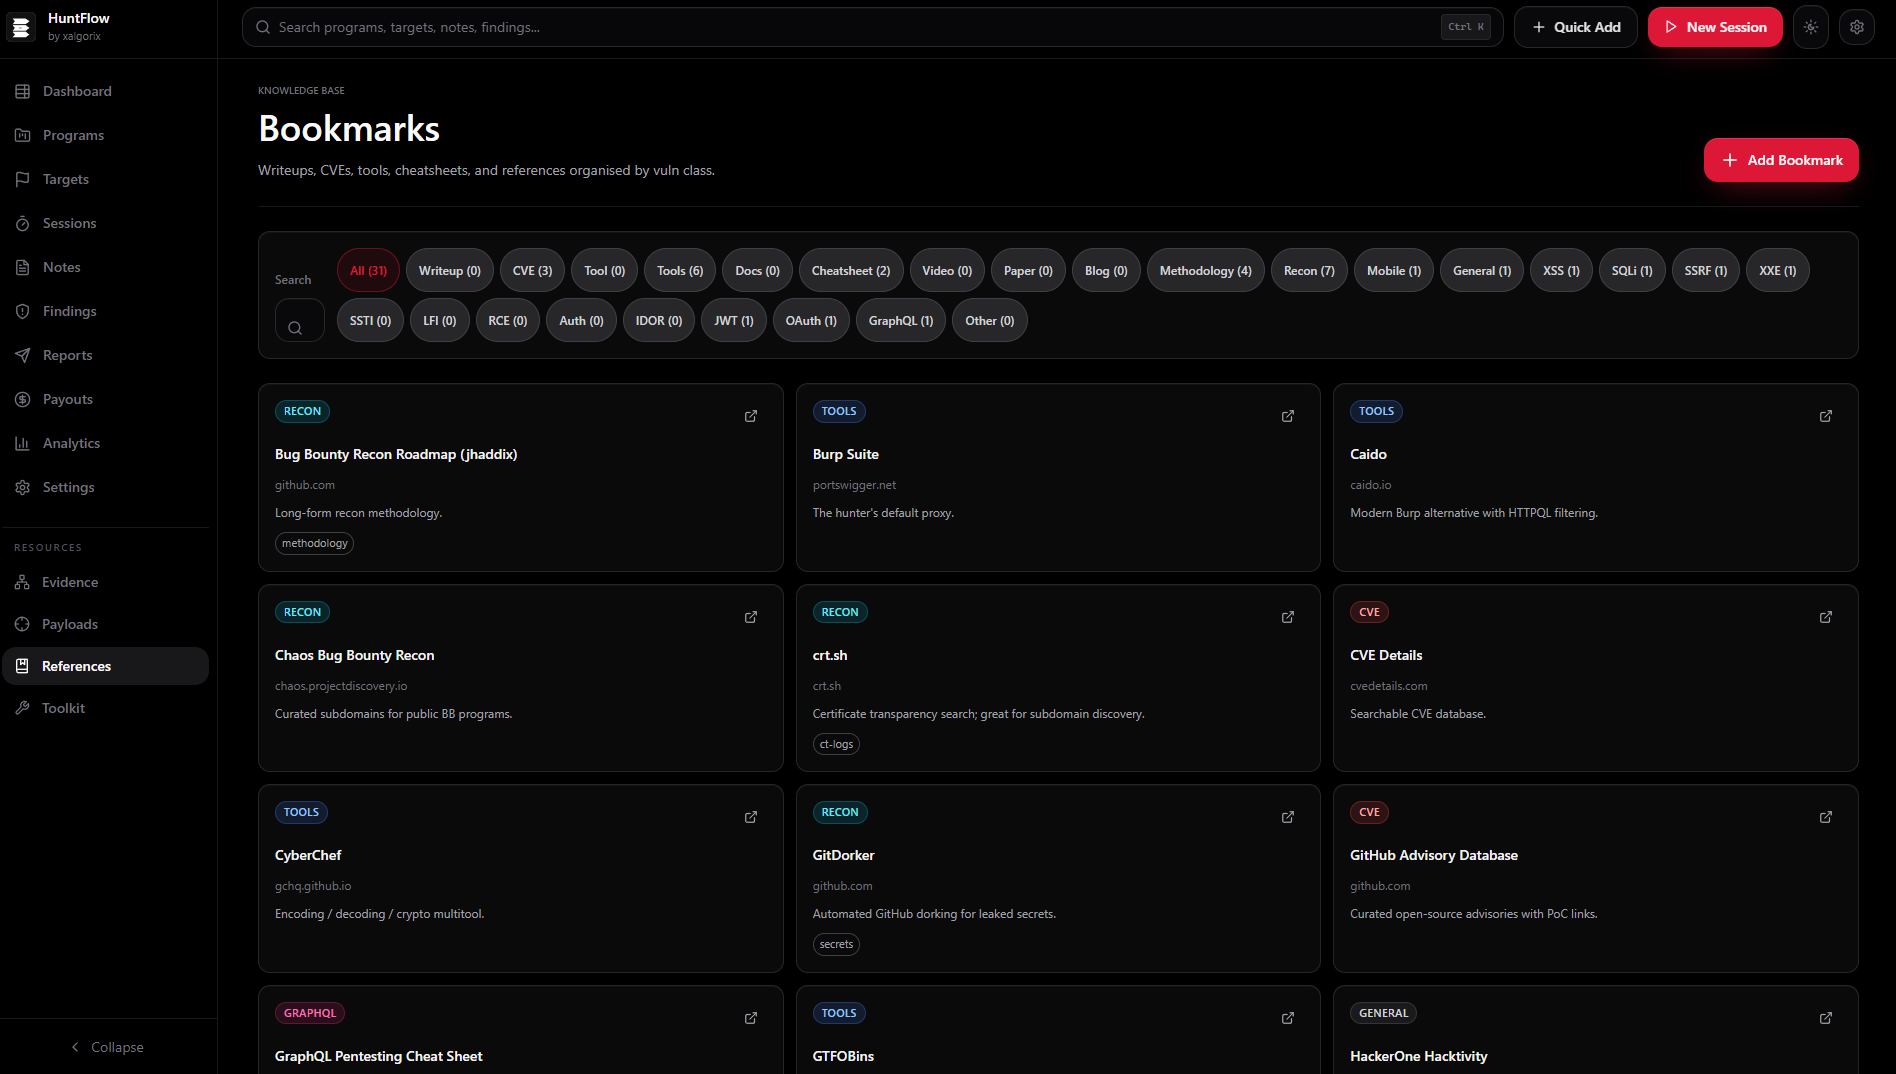Open external link for GitDorker
Screen dimensions: 1896x1074
(x=1288, y=817)
